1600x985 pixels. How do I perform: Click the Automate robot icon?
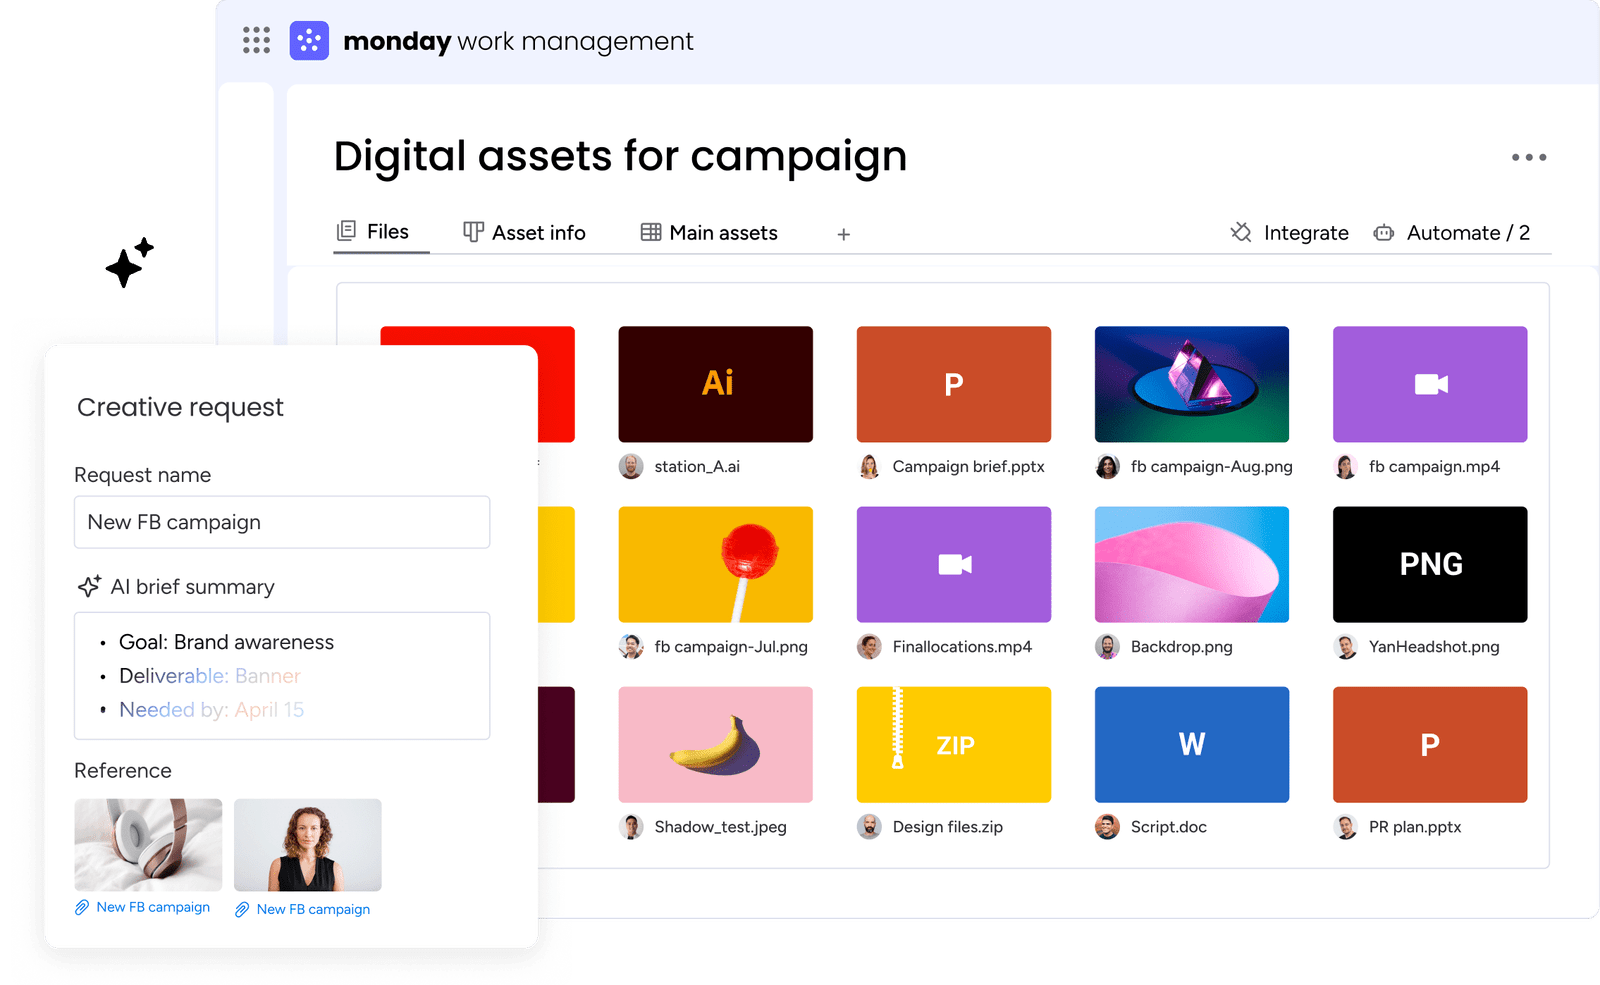(1383, 233)
